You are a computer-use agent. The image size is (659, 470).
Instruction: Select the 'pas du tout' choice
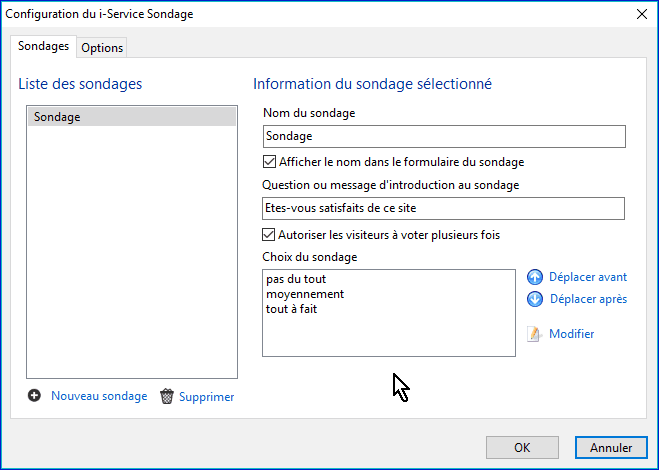pyautogui.click(x=296, y=279)
